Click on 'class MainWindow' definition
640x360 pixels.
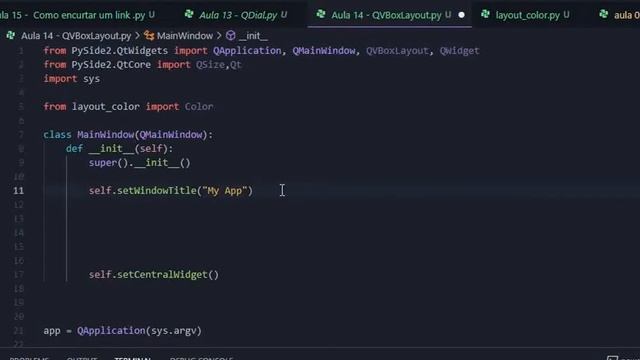[x=128, y=135]
